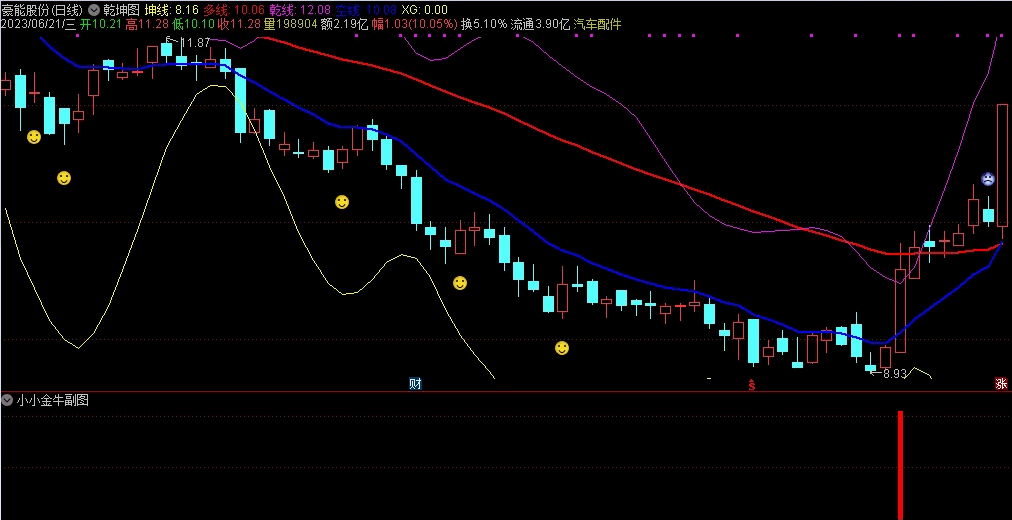
Task: Click the 小小金牛副图 sub-chart title
Action: (53, 400)
